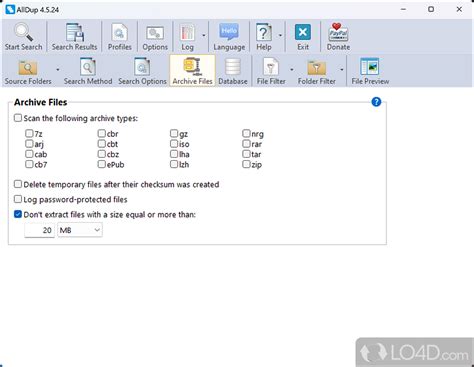Open the Log icon
474x367 pixels.
click(187, 33)
